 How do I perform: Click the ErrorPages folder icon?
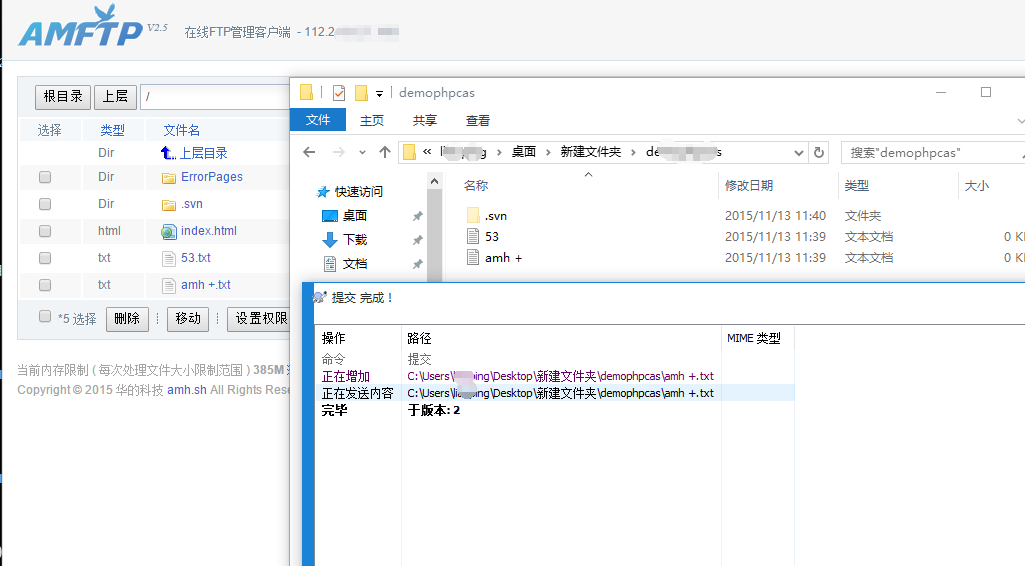tap(168, 178)
